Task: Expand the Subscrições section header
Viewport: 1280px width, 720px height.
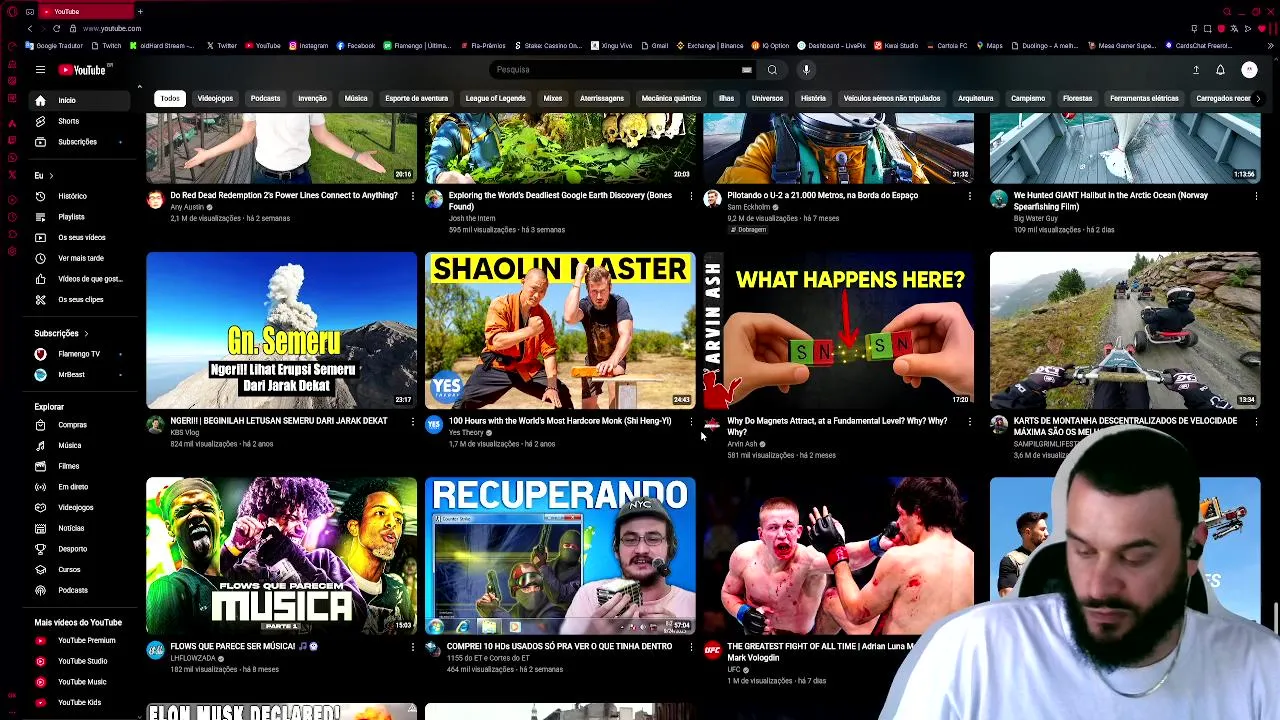Action: tap(61, 333)
